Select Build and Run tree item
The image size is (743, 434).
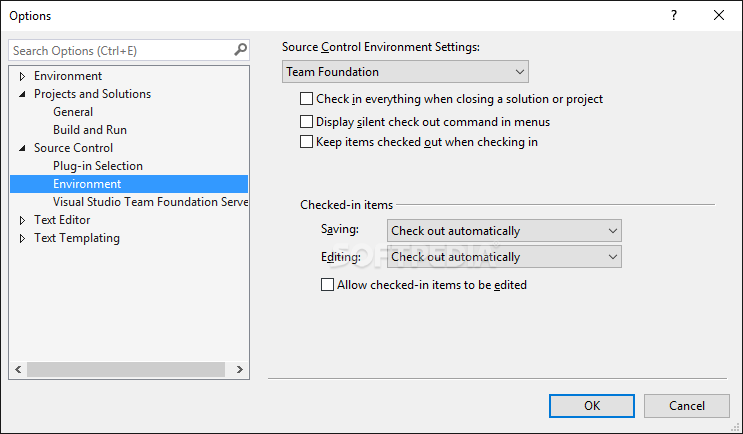coord(90,130)
